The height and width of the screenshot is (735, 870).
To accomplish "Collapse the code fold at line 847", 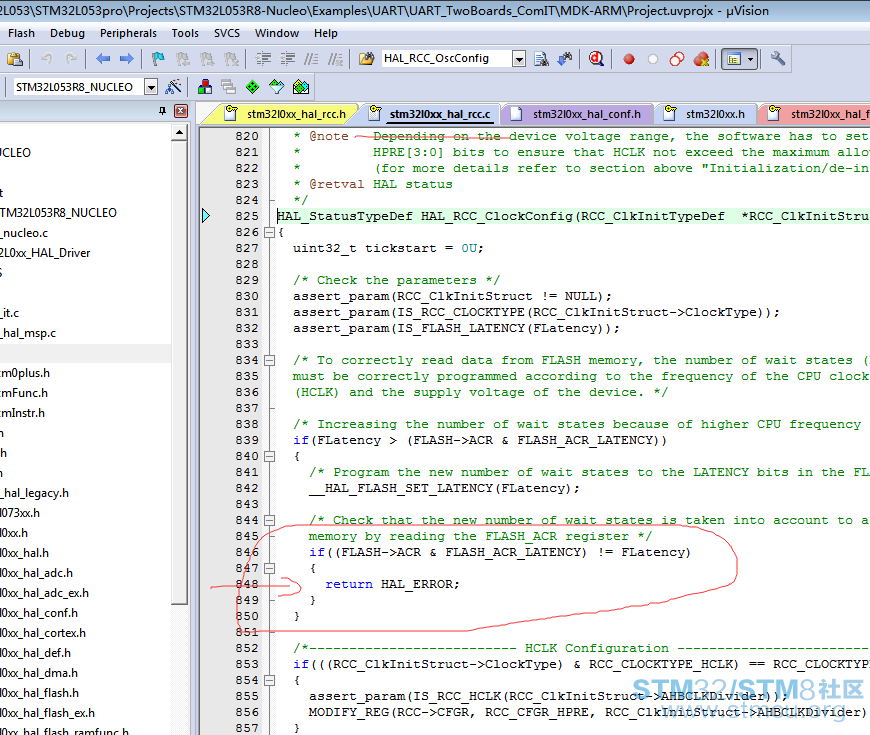I will 270,569.
